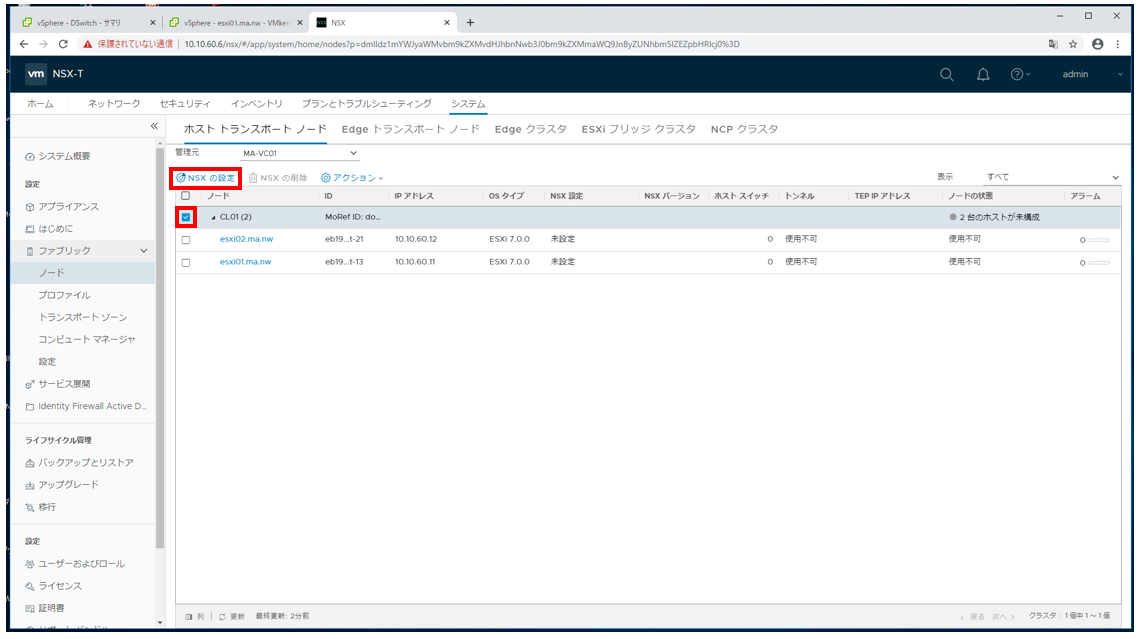The width and height of the screenshot is (1140, 639).
Task: Switch to the ホーム tab
Action: pos(40,104)
